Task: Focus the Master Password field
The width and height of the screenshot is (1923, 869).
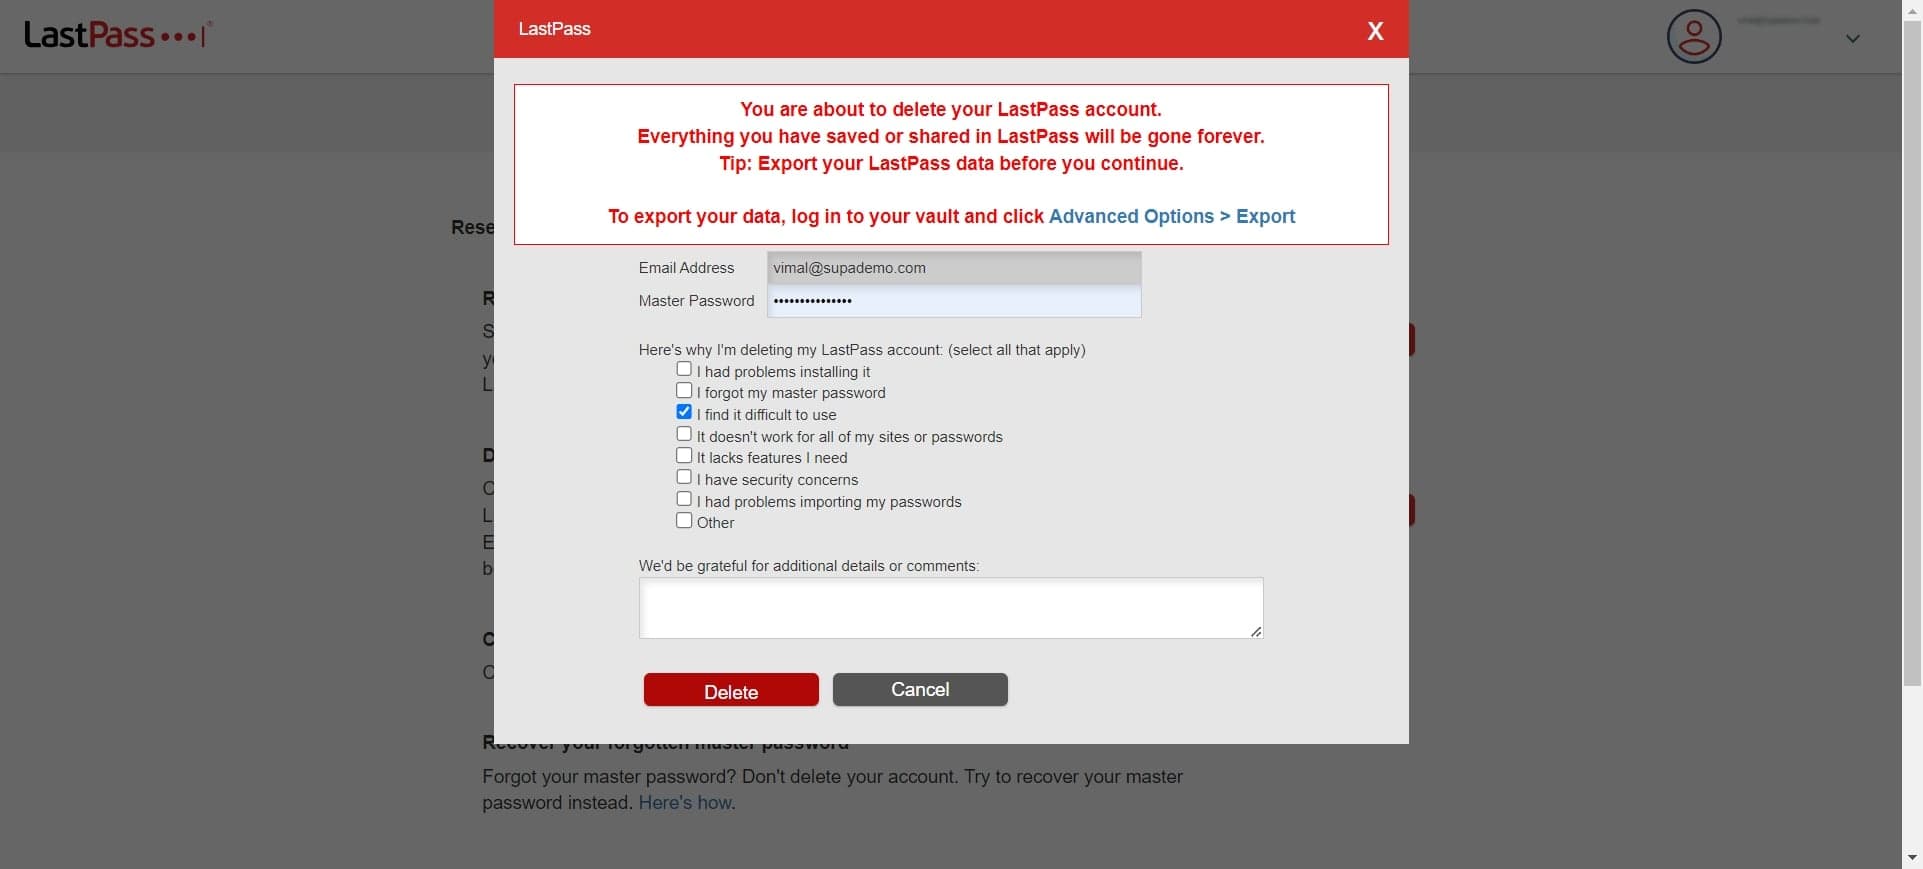Action: tap(953, 301)
